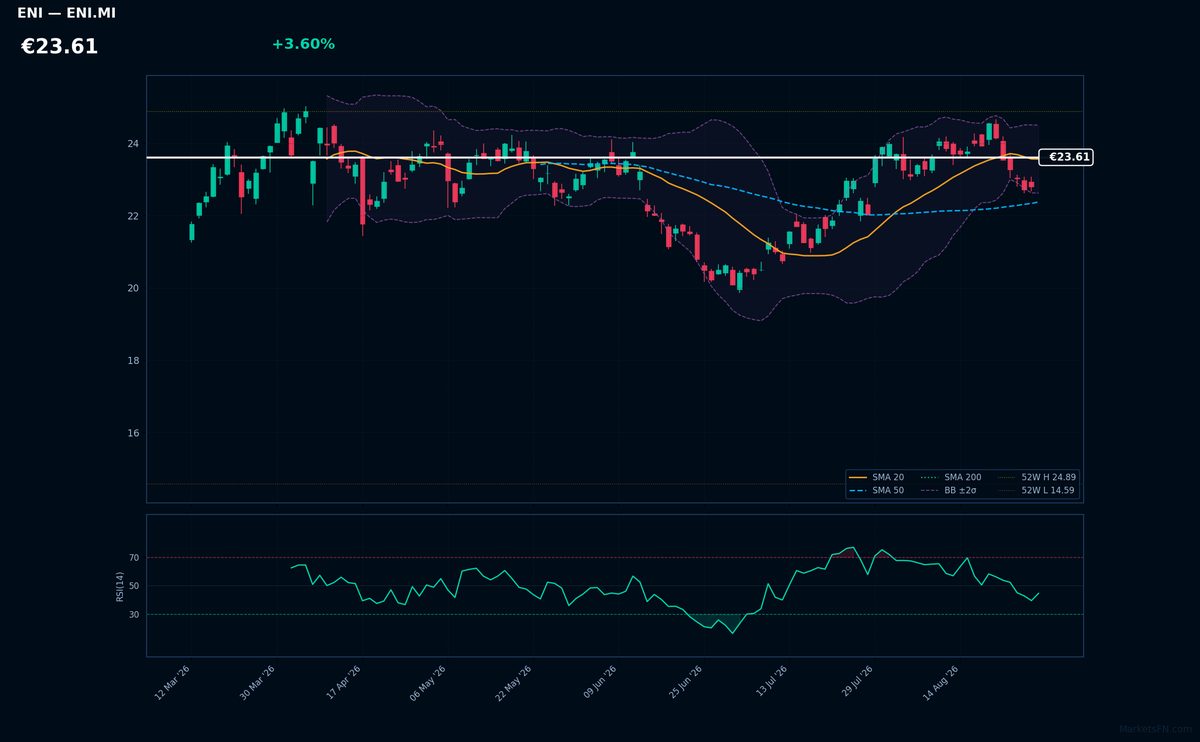Click the 16 price axis label
This screenshot has width=1200, height=742.
pos(133,433)
